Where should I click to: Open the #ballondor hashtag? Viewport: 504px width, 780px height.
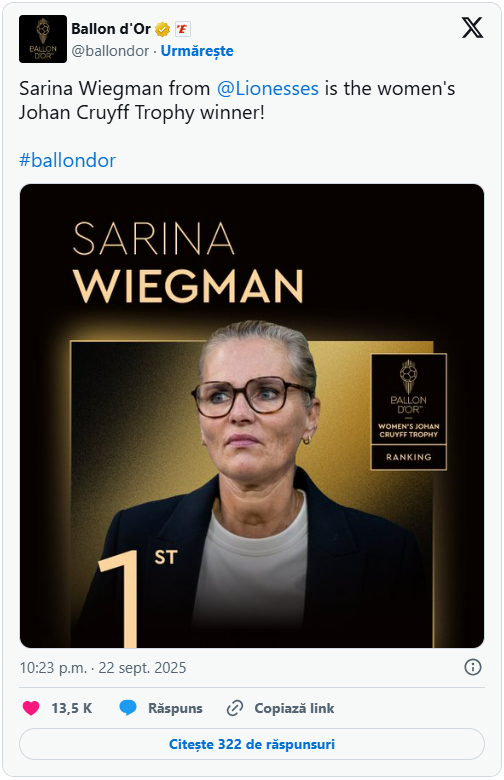click(x=68, y=160)
